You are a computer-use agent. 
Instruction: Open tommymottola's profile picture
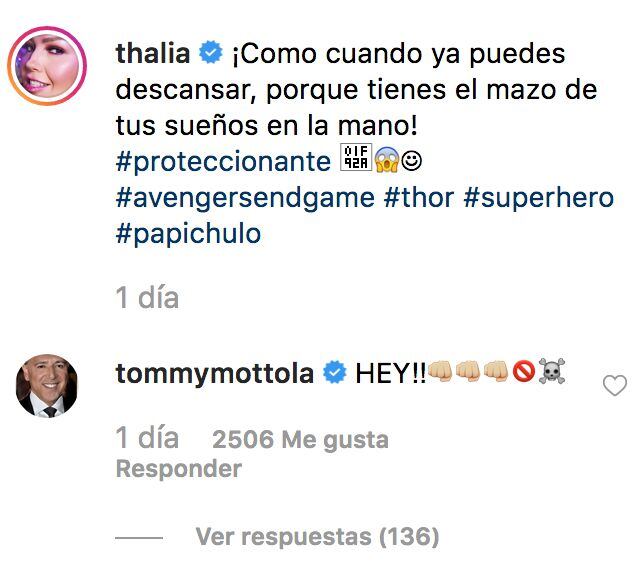click(47, 385)
